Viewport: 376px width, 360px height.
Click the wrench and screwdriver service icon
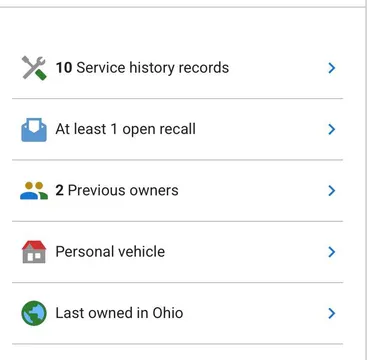[x=34, y=68]
